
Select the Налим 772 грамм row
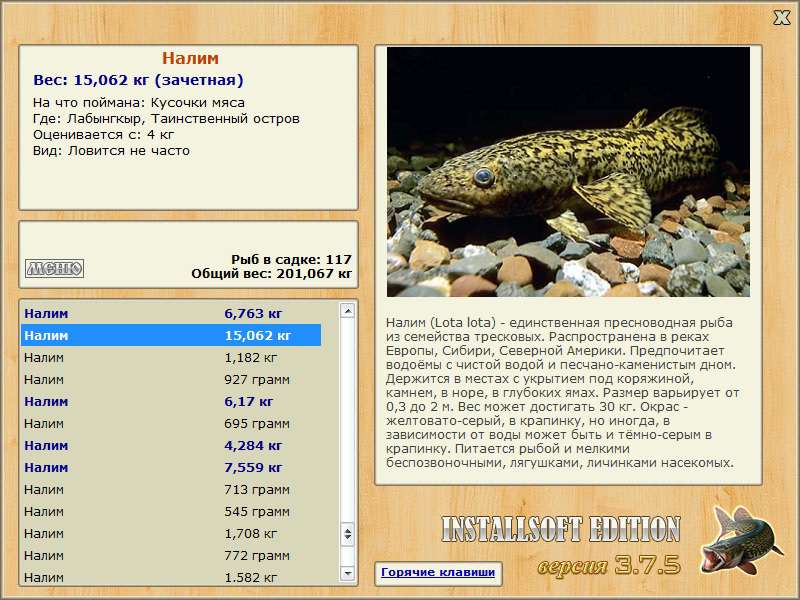171,555
